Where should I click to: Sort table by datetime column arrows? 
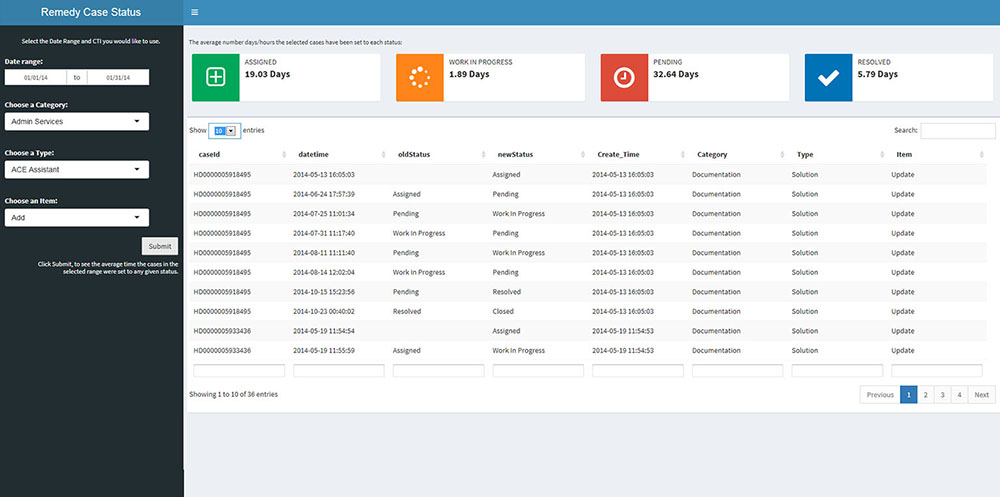pos(383,154)
